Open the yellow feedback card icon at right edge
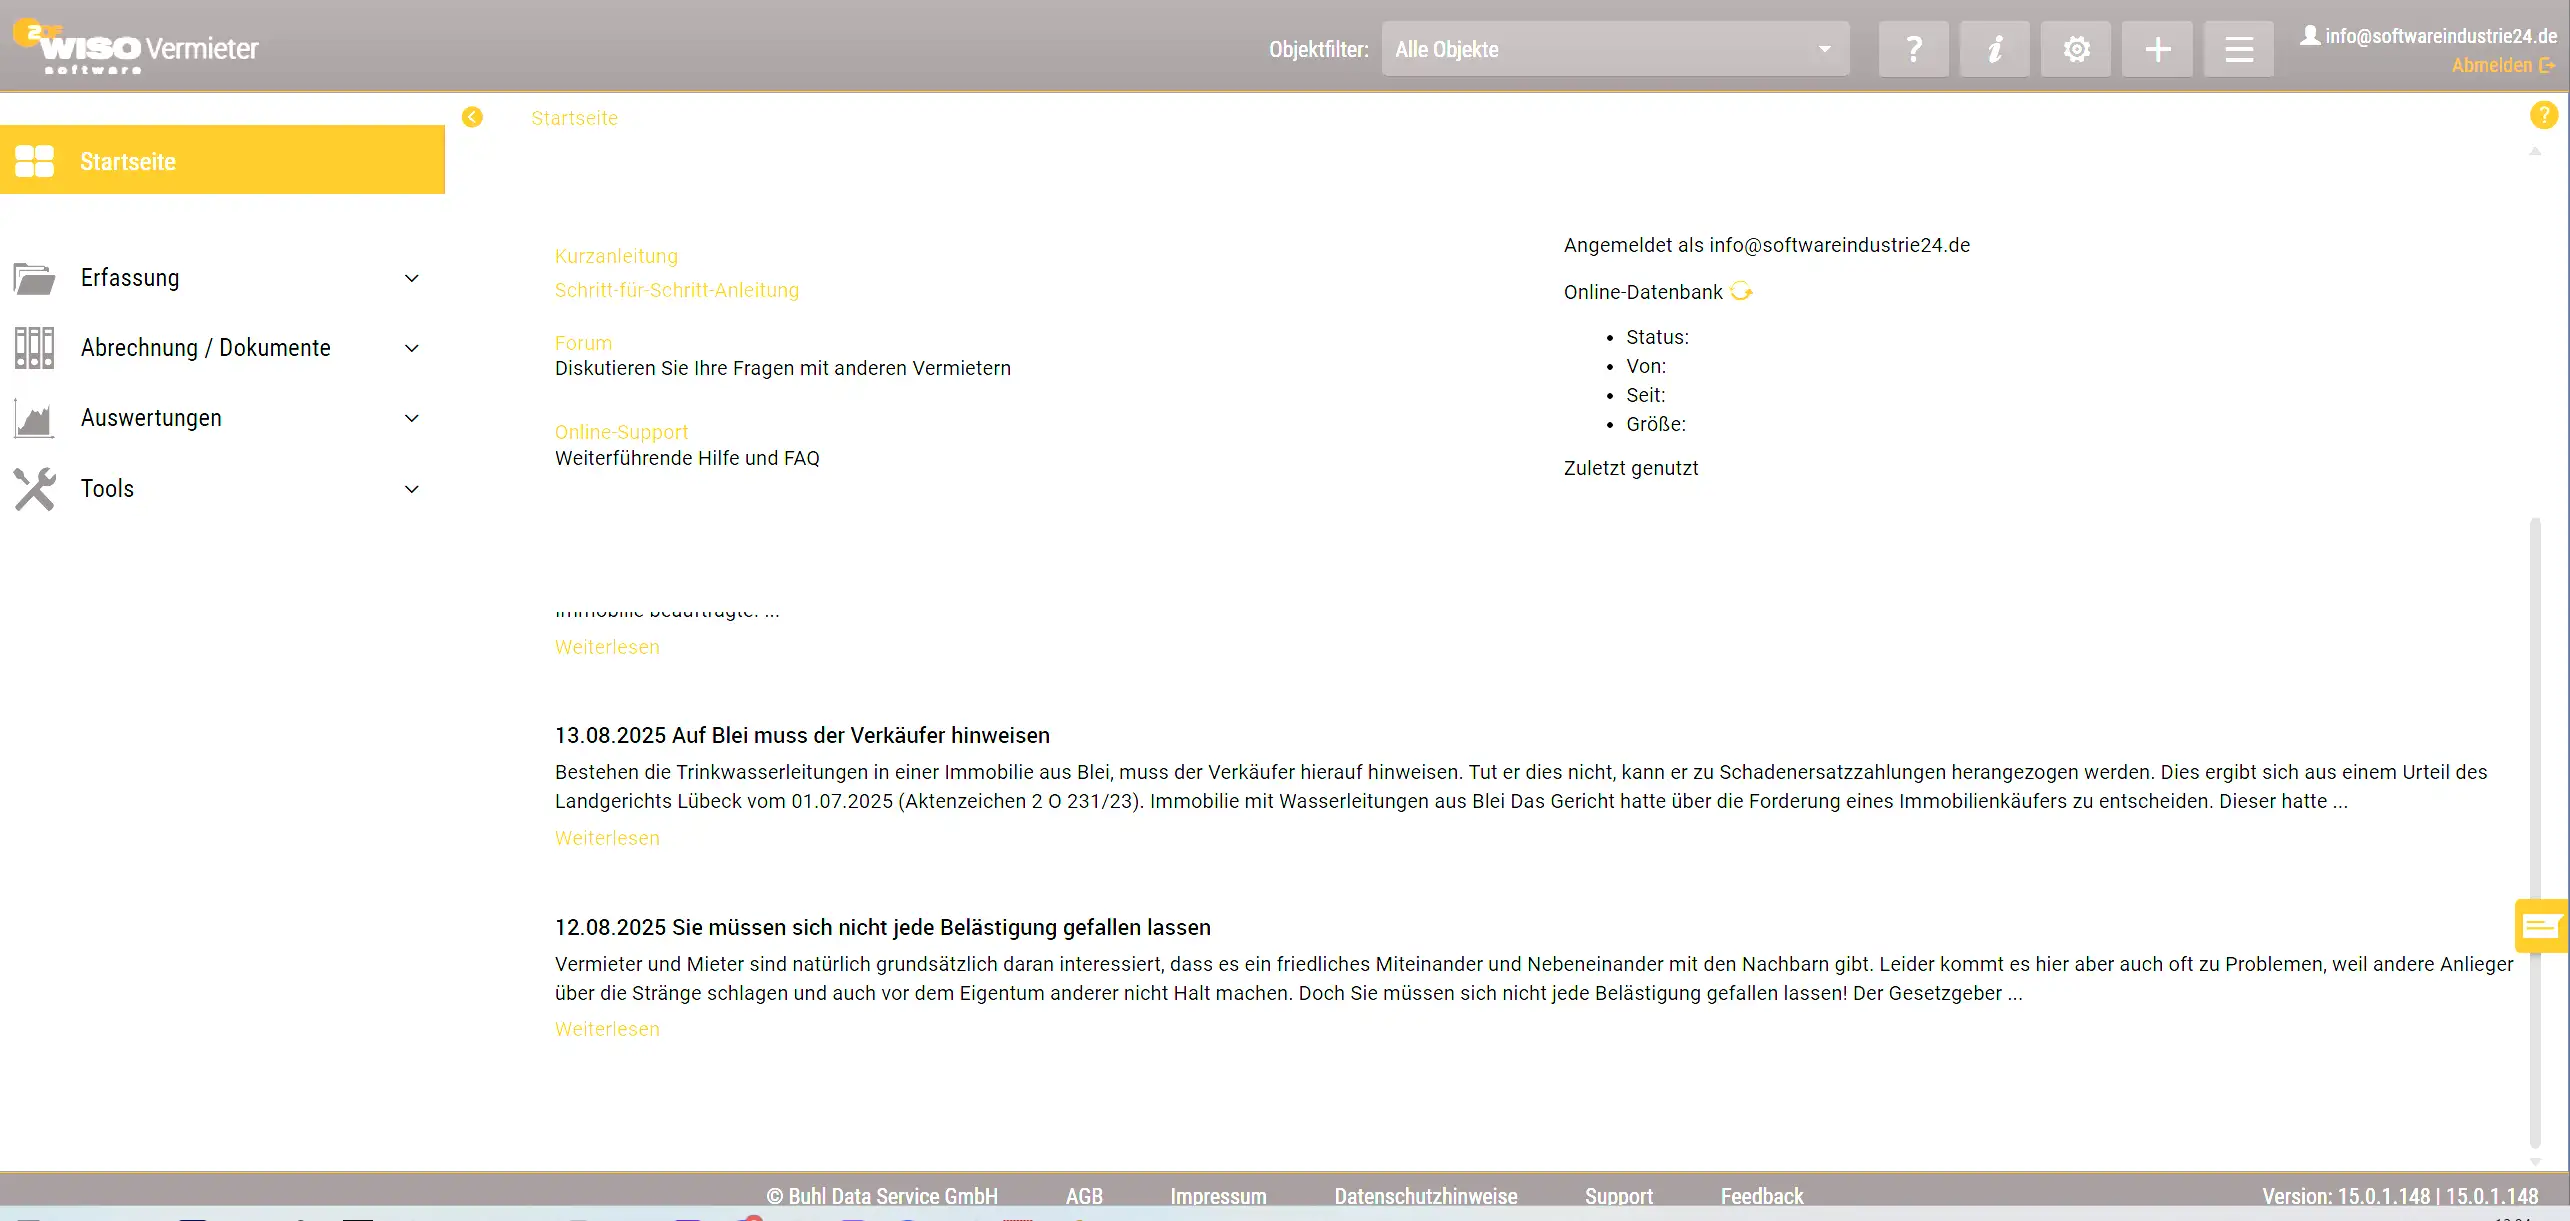The image size is (2570, 1221). tap(2541, 926)
